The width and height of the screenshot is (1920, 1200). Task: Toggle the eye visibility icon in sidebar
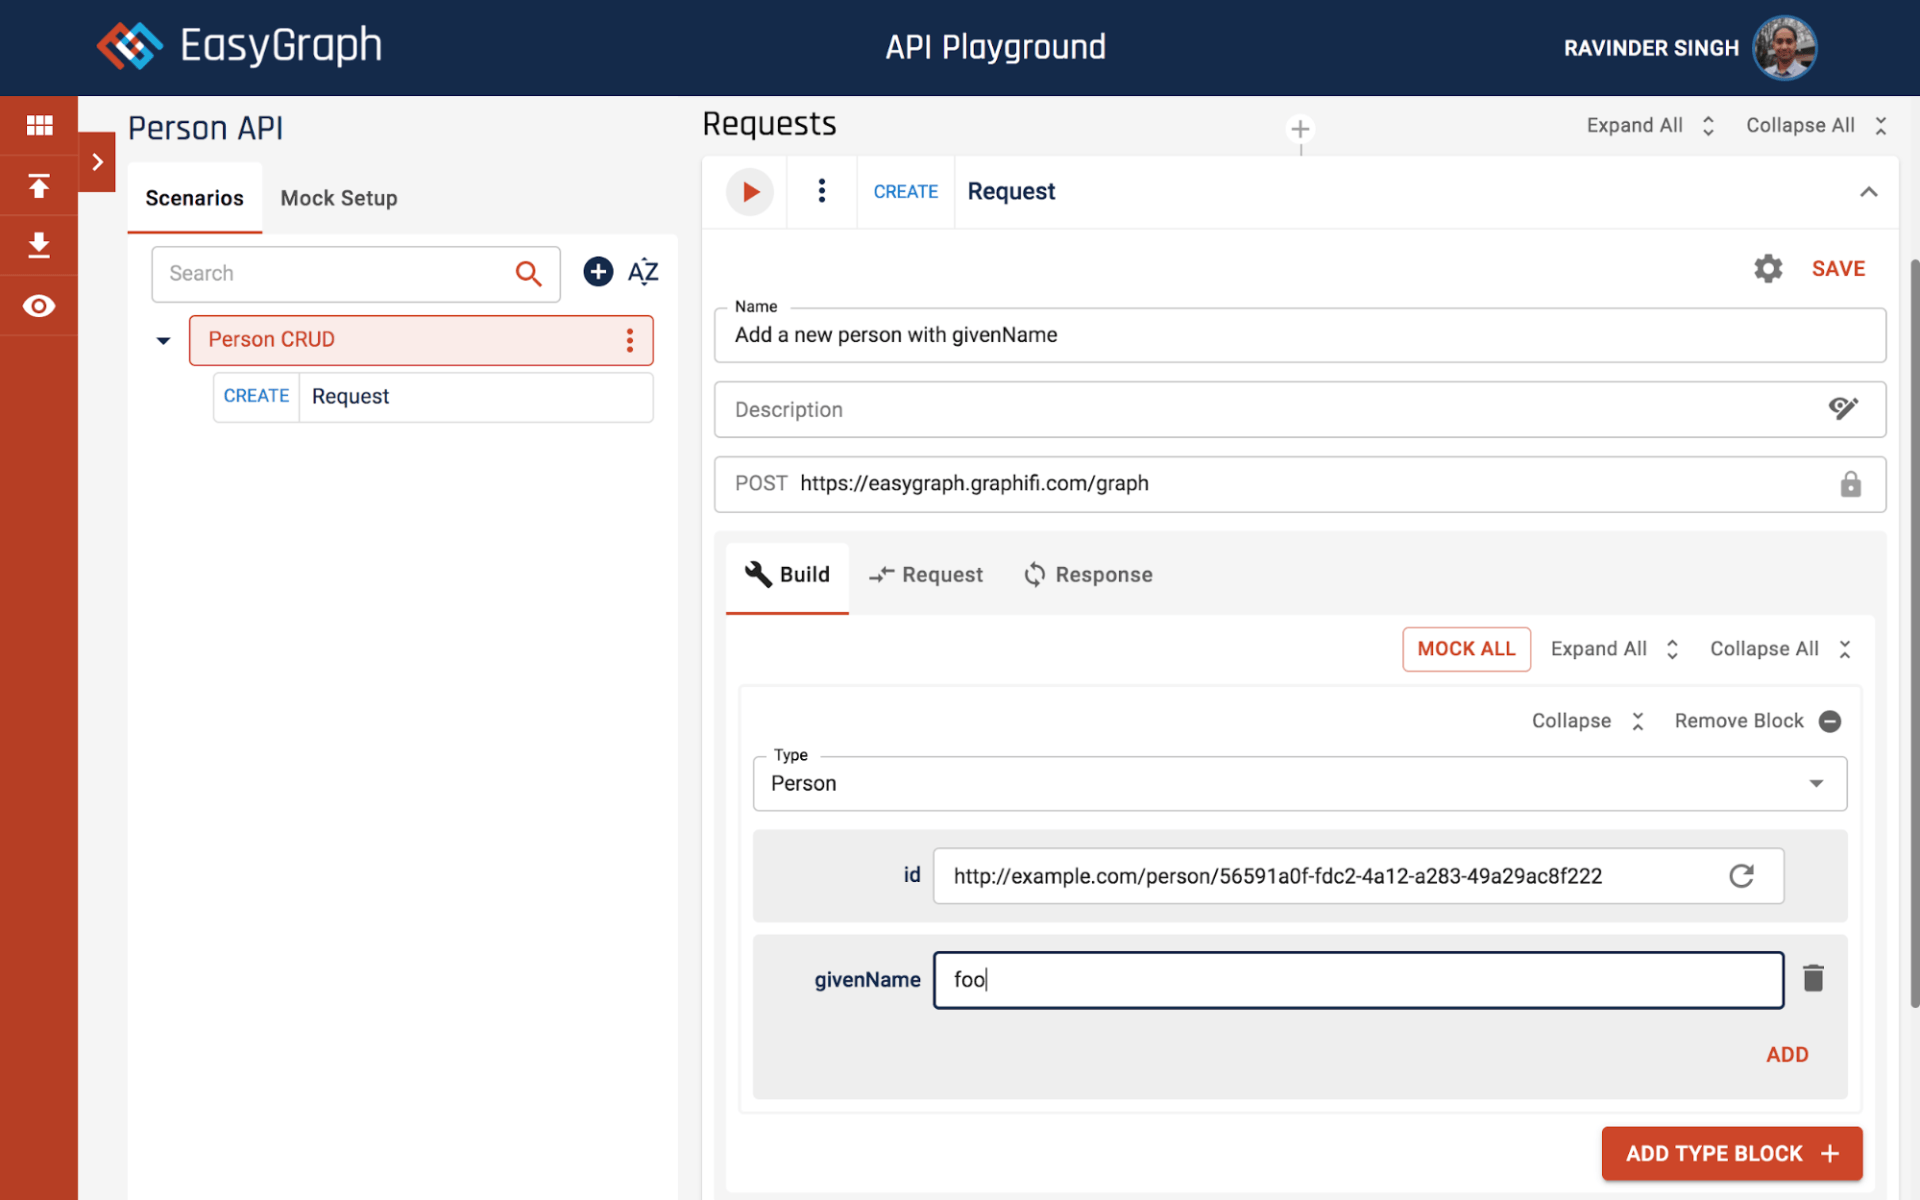(39, 306)
